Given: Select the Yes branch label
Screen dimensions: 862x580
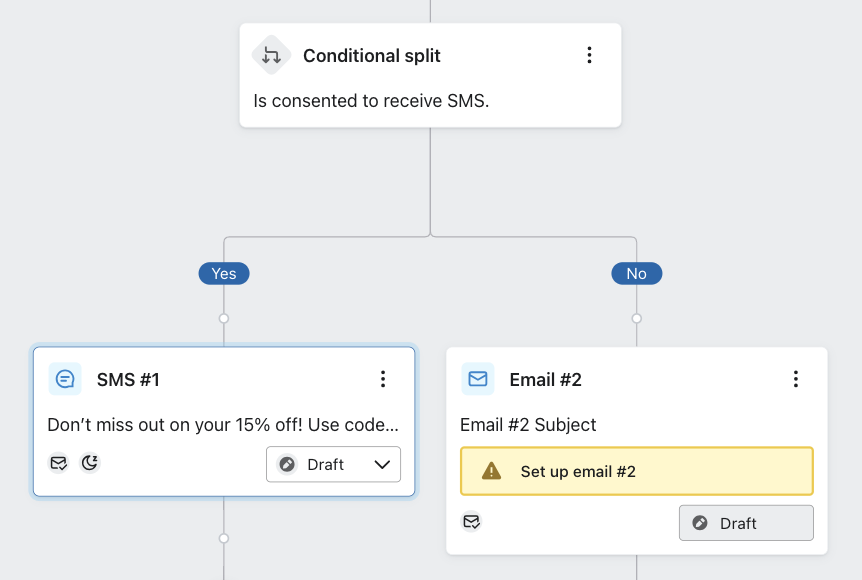Looking at the screenshot, I should (223, 273).
